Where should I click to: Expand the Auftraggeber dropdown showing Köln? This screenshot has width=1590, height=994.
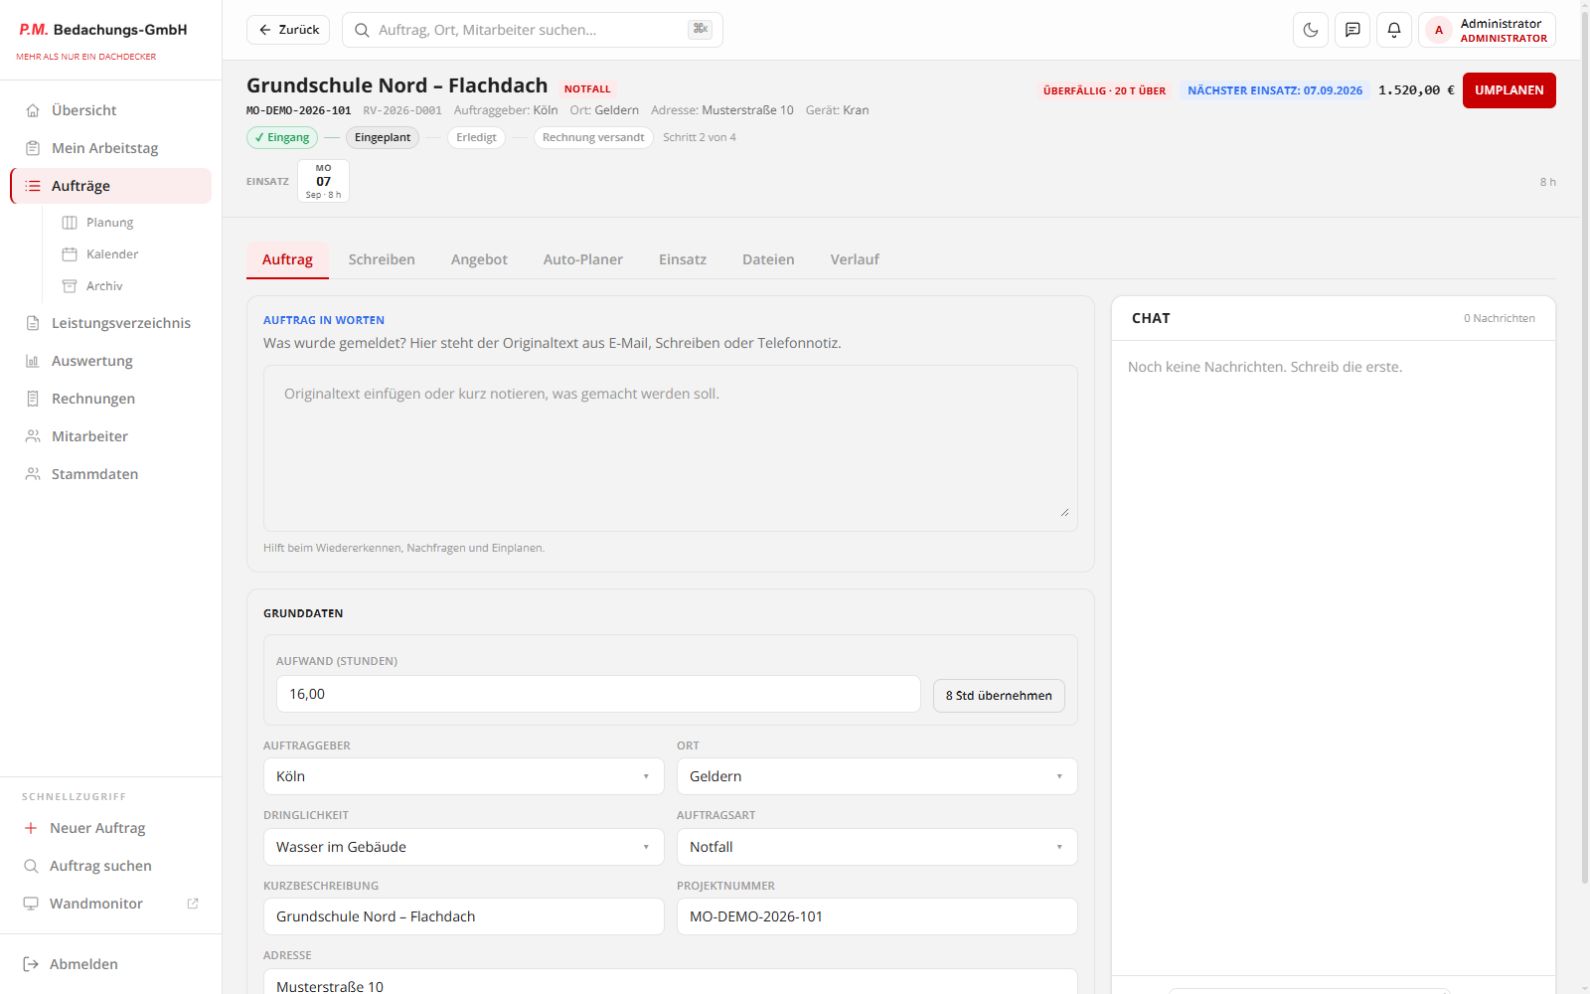[x=463, y=776]
